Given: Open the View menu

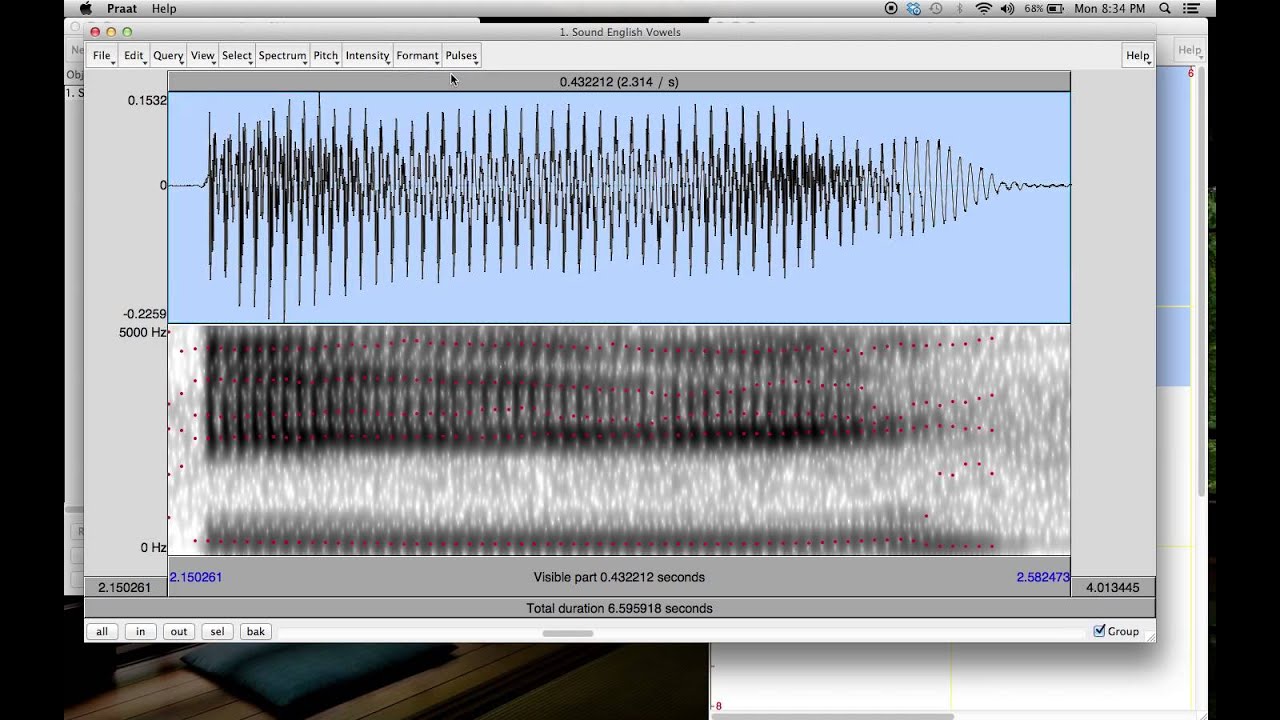Looking at the screenshot, I should point(203,56).
